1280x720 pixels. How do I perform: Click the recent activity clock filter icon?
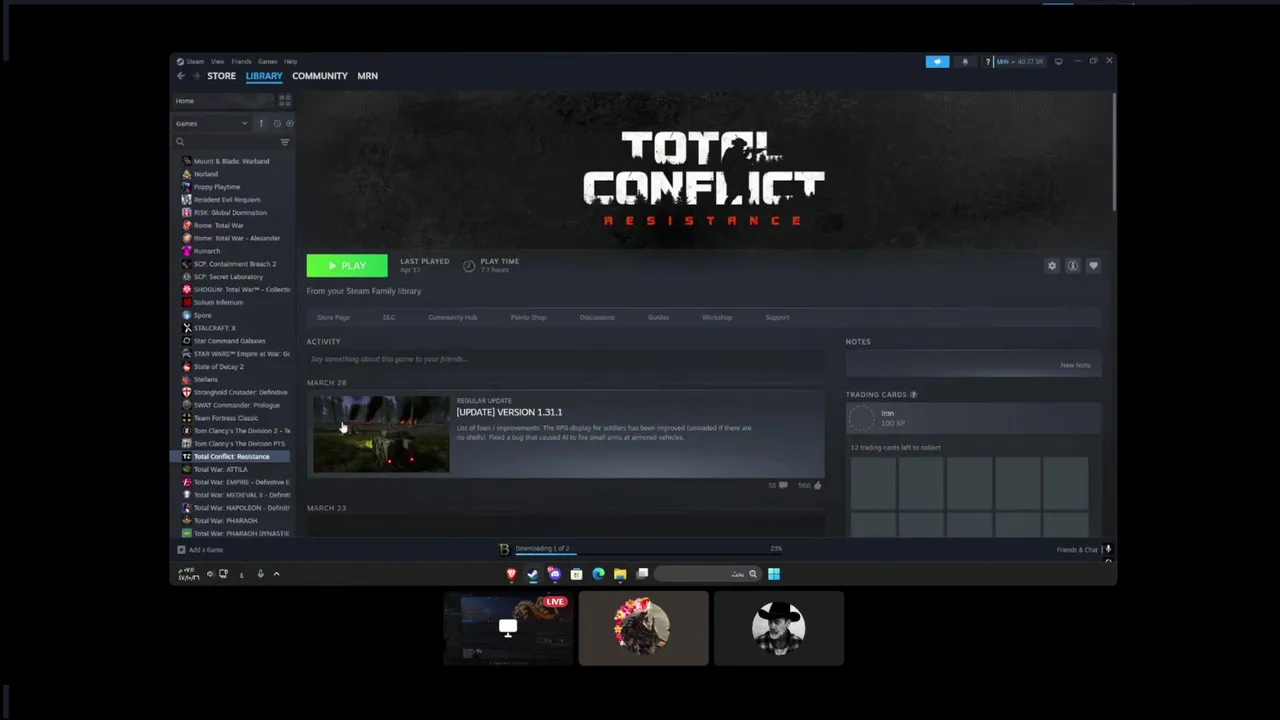click(277, 123)
